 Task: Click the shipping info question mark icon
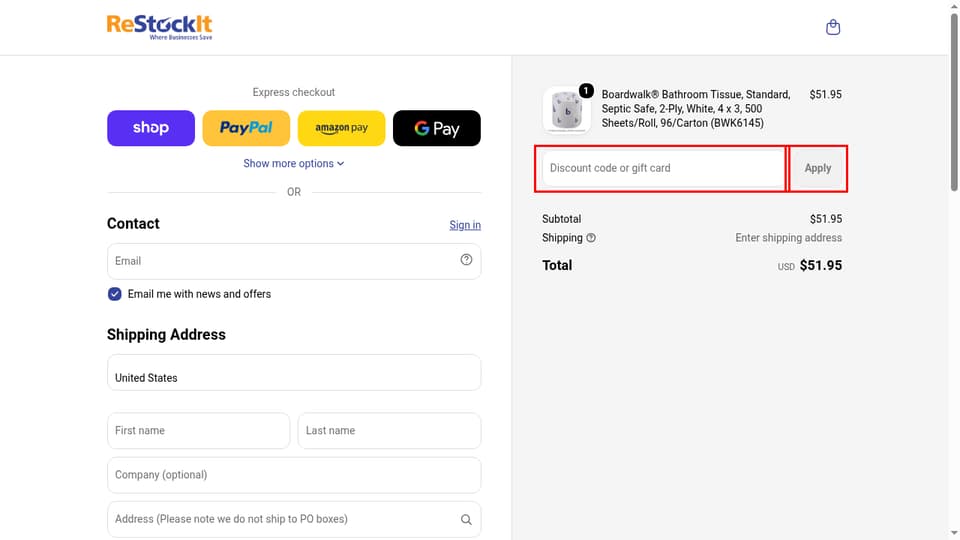[x=591, y=238]
